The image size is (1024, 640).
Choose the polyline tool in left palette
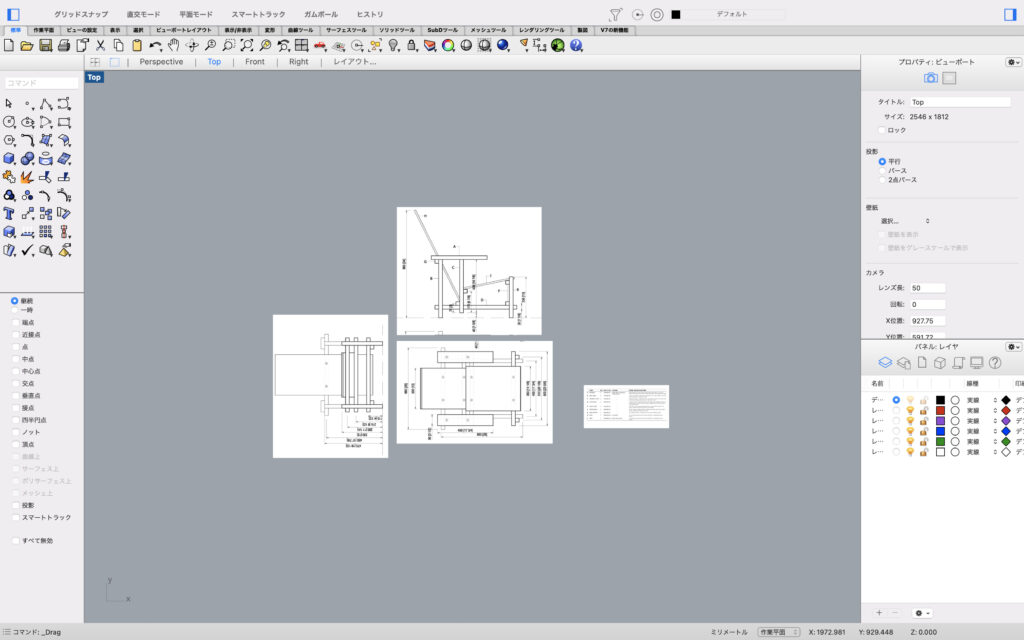(46, 104)
